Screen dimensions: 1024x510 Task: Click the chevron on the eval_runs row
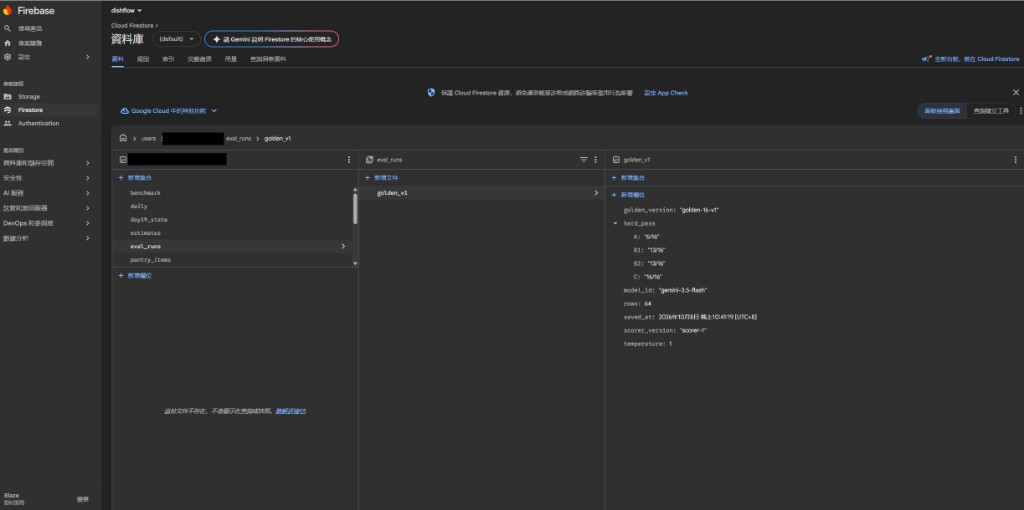pyautogui.click(x=344, y=246)
